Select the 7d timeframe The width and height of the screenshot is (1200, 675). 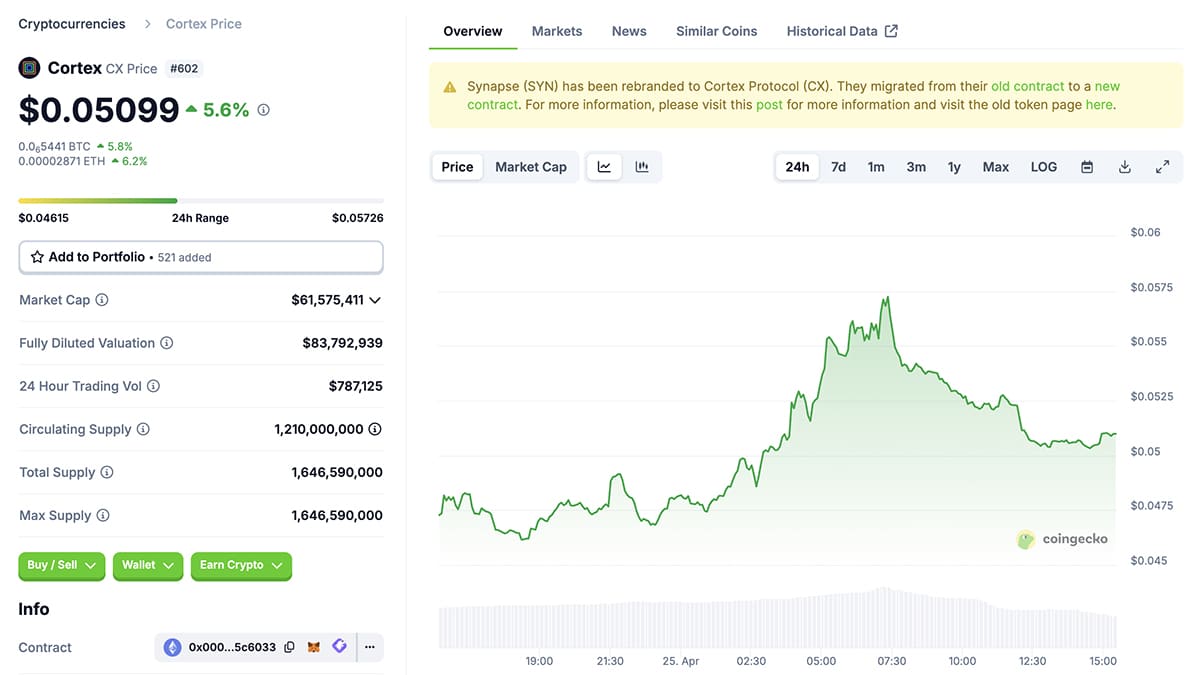point(838,166)
